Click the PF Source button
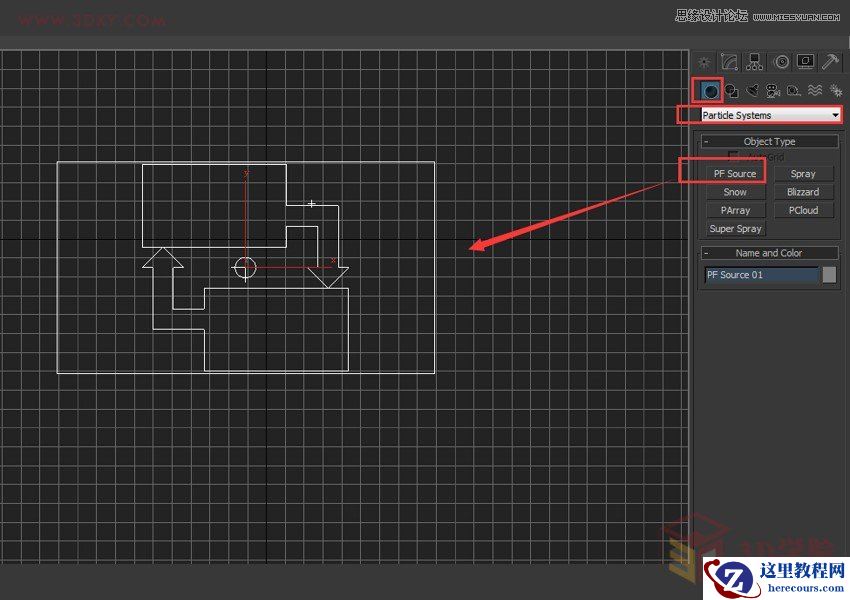850x600 pixels. 735,172
